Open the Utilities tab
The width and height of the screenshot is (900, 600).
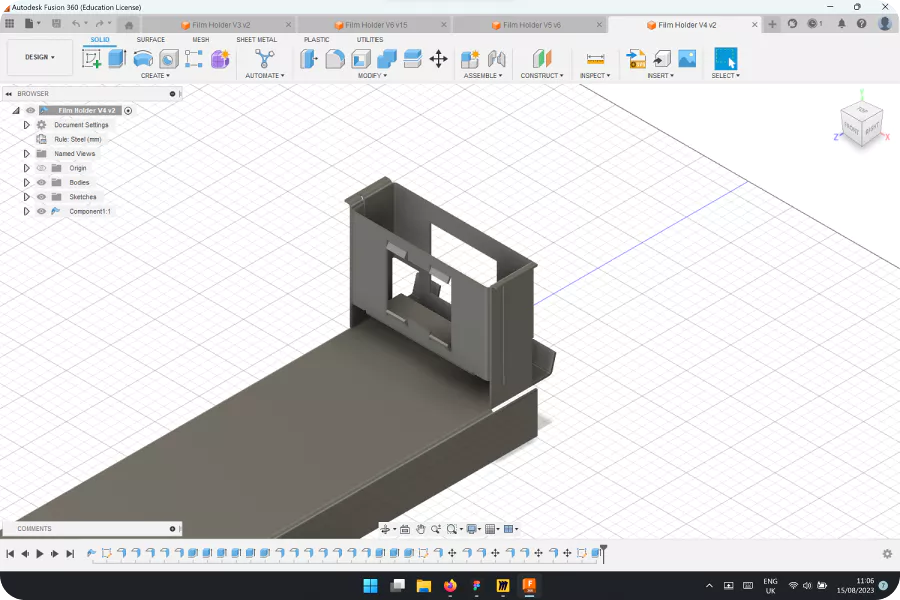[x=370, y=40]
